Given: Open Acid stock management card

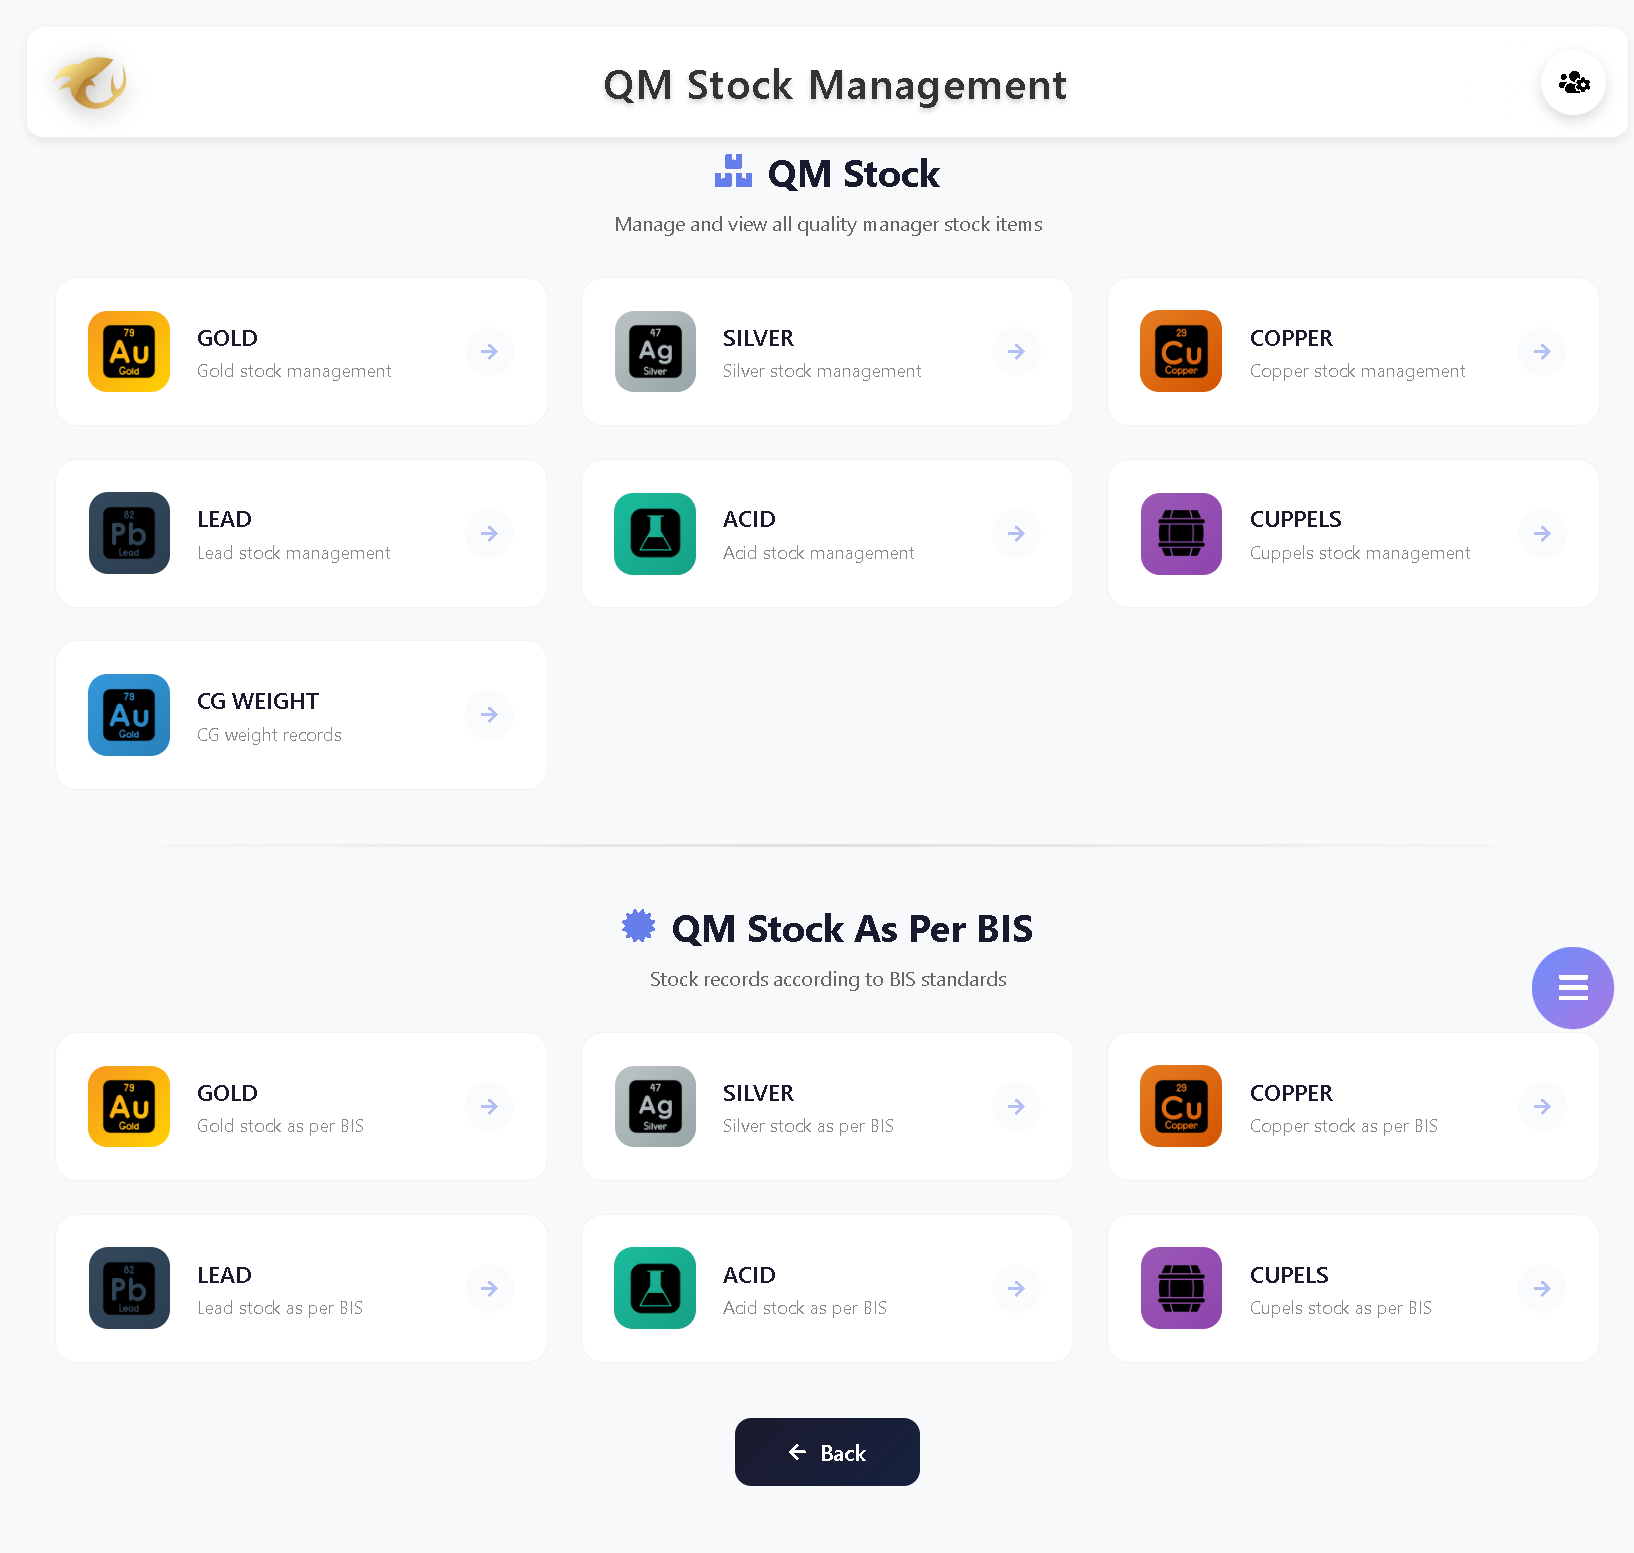Looking at the screenshot, I should (826, 534).
